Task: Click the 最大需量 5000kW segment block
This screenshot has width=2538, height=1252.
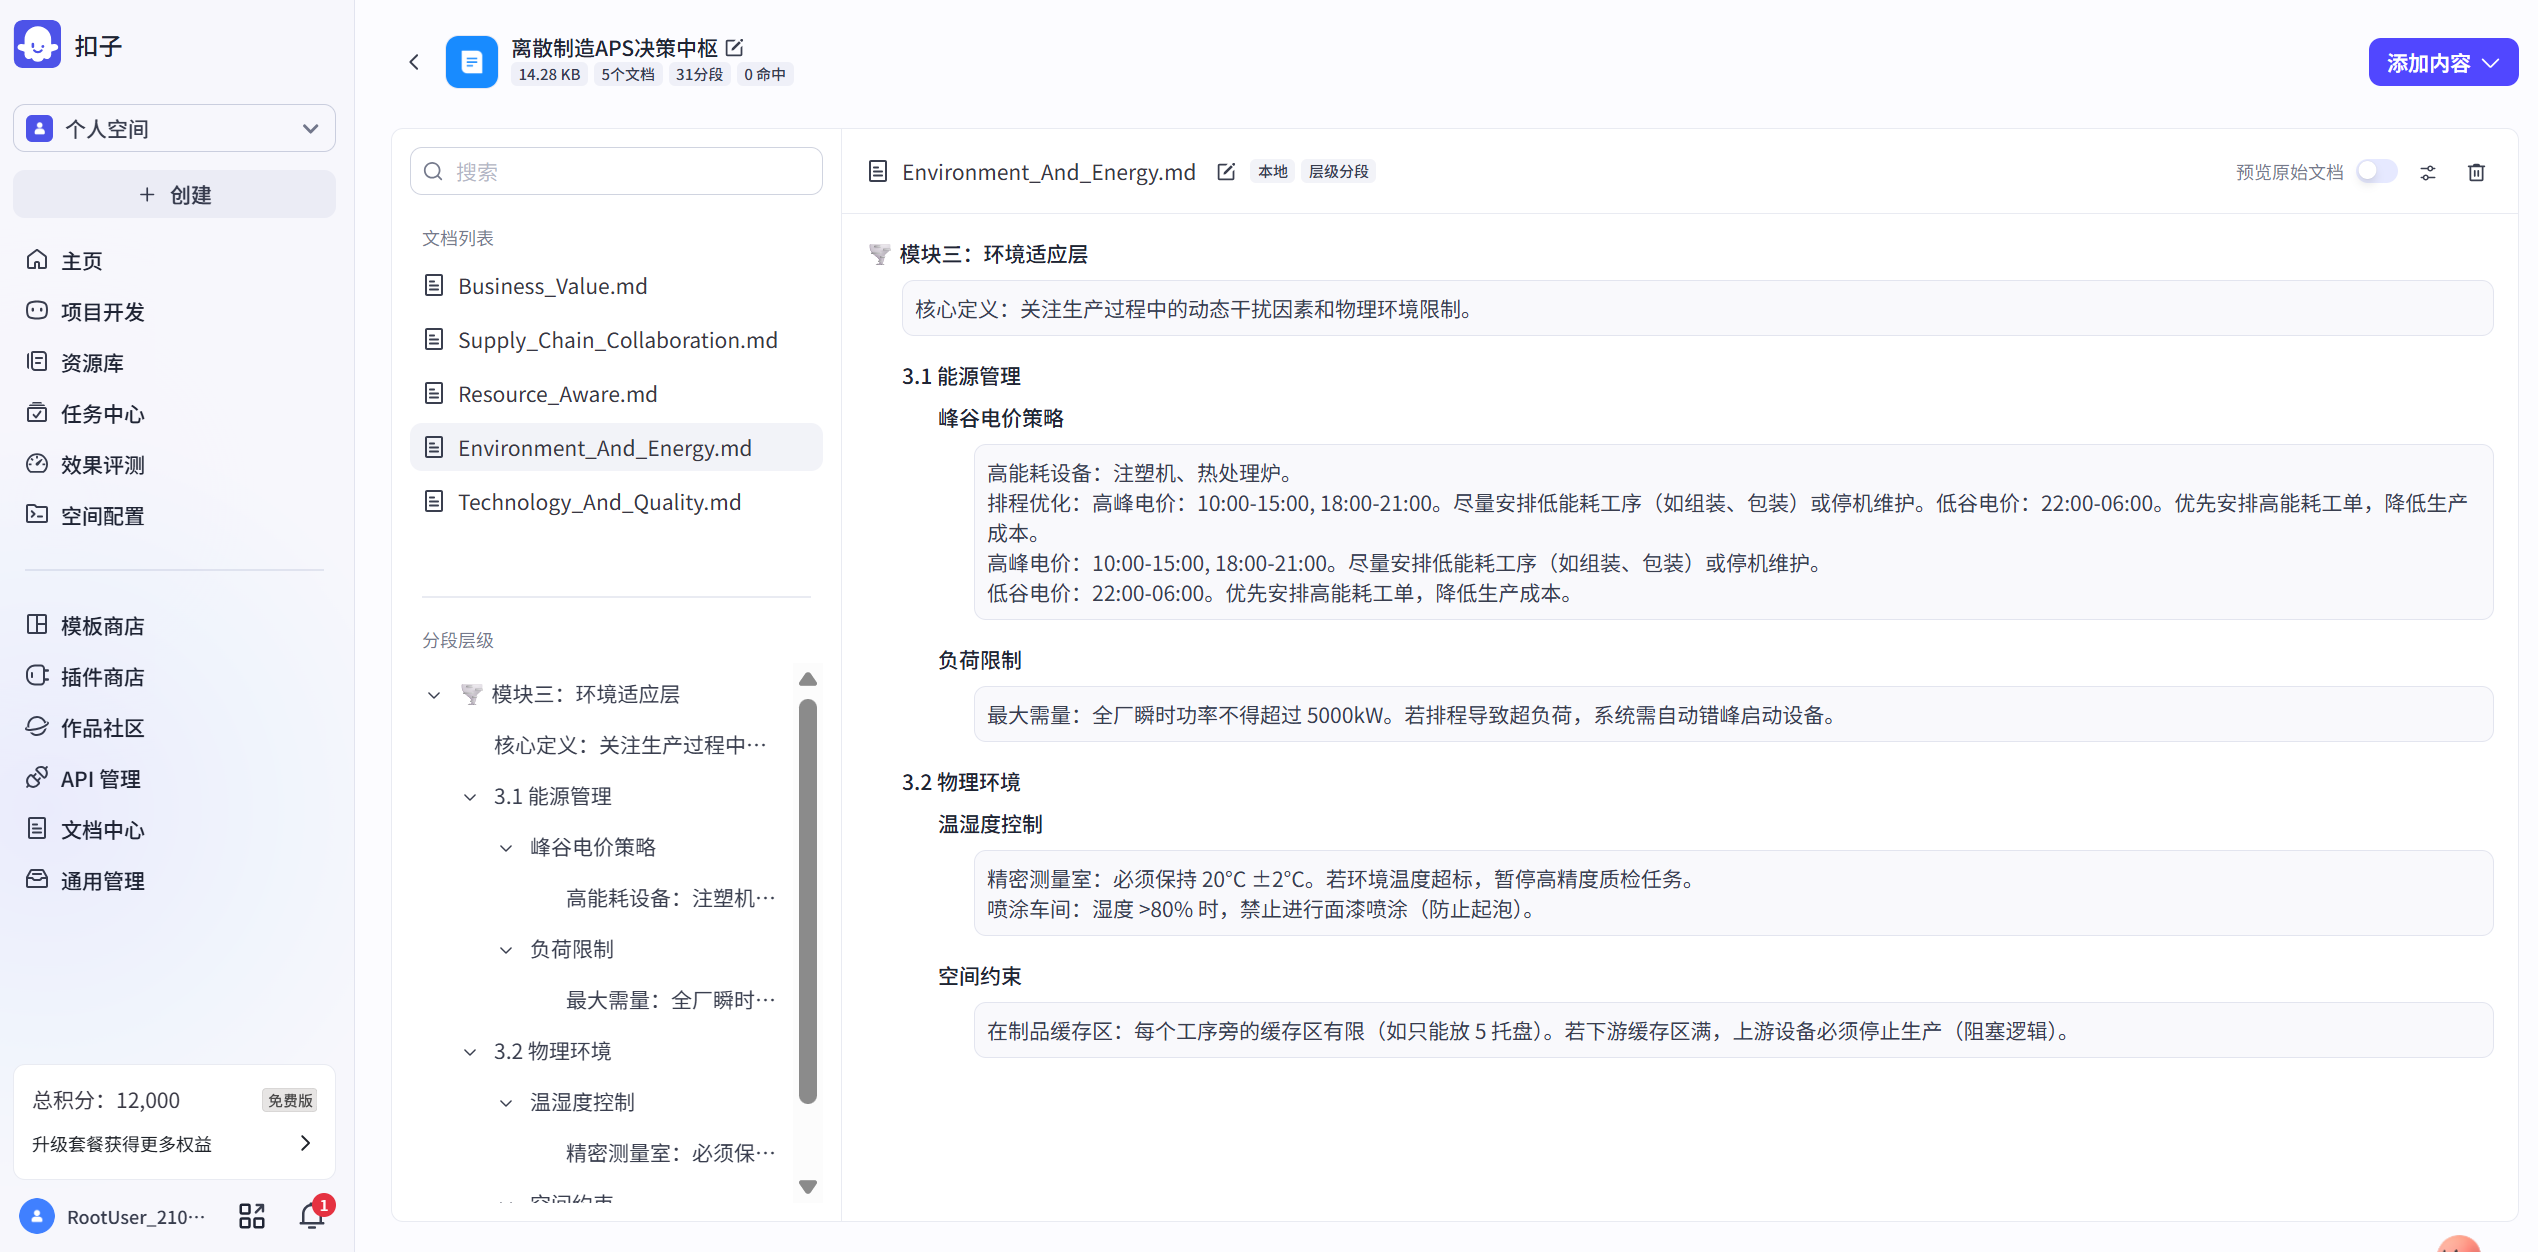Action: (1733, 715)
